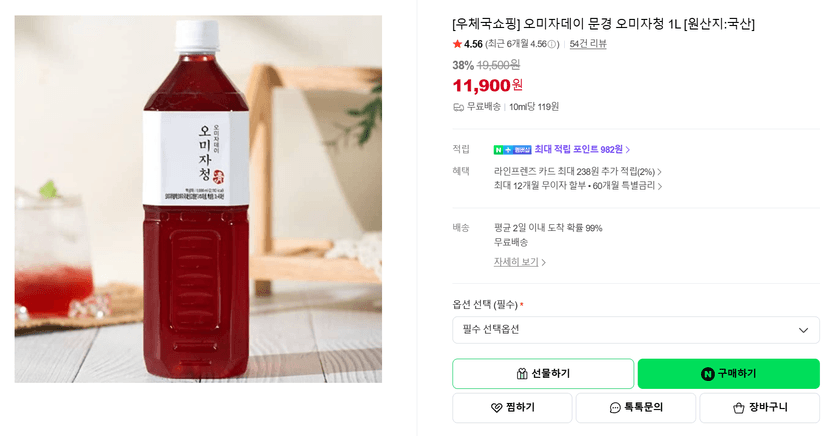
Task: Add item to 장바구니
Action: [x=759, y=407]
